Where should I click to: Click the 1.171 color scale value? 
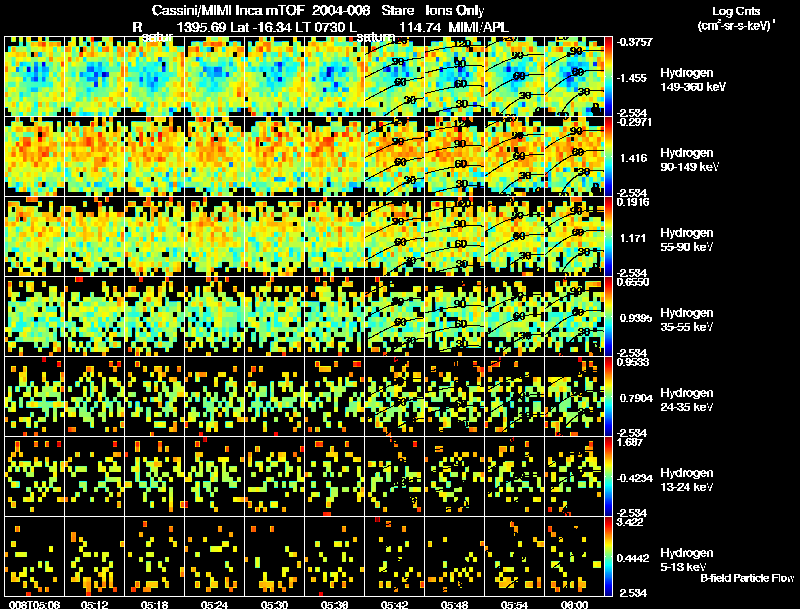point(633,238)
